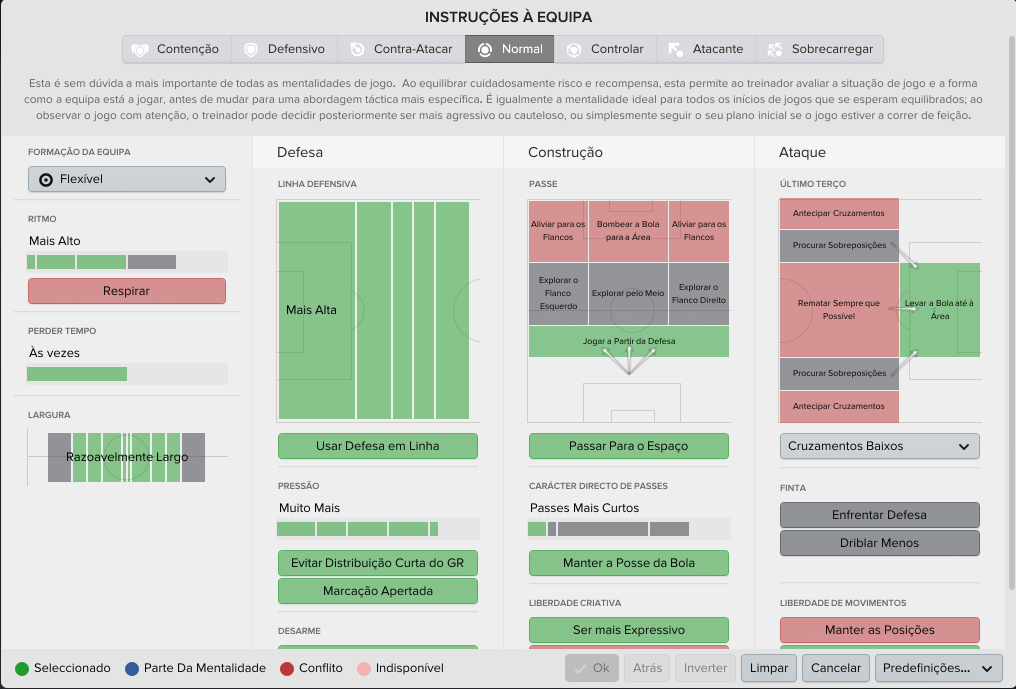Click the Controlar mentality icon
This screenshot has width=1016, height=689.
[x=574, y=50]
